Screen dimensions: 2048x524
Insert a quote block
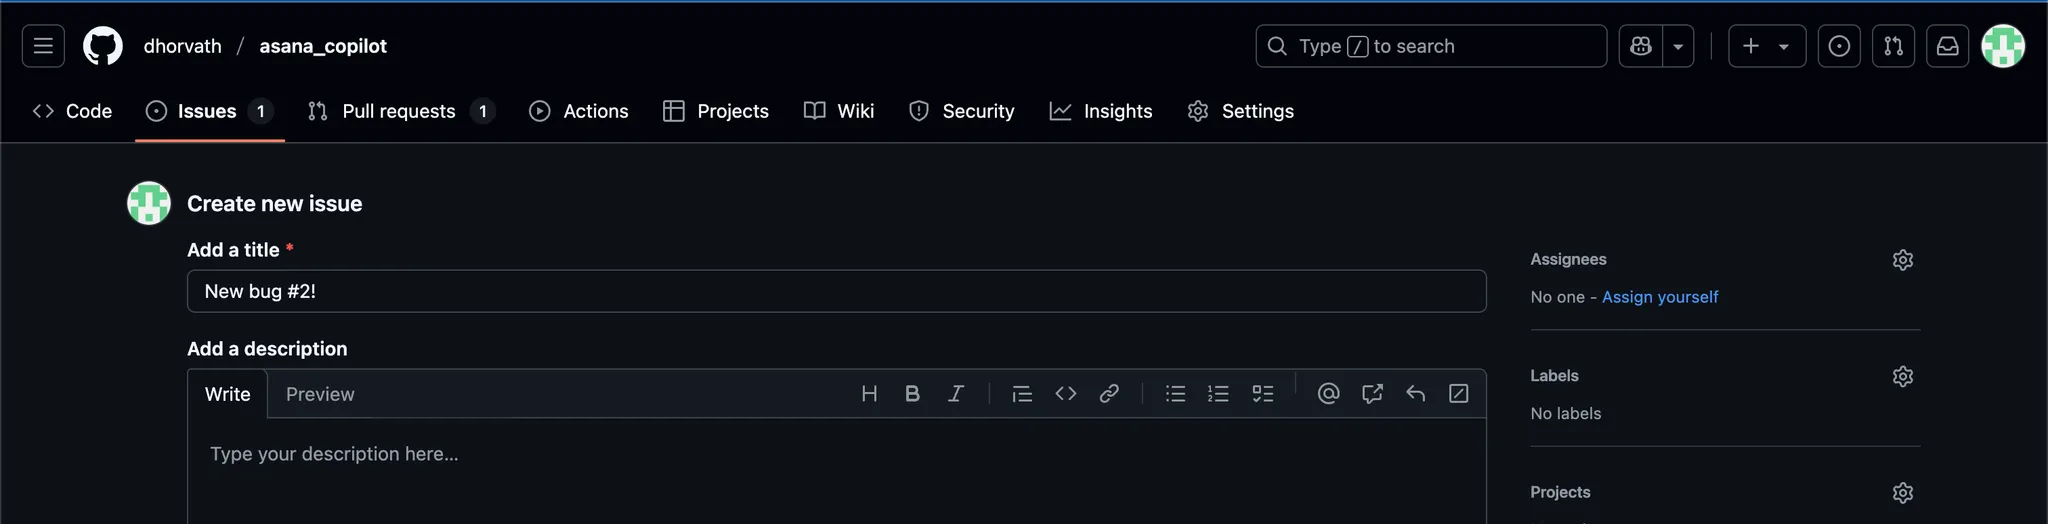click(1022, 394)
